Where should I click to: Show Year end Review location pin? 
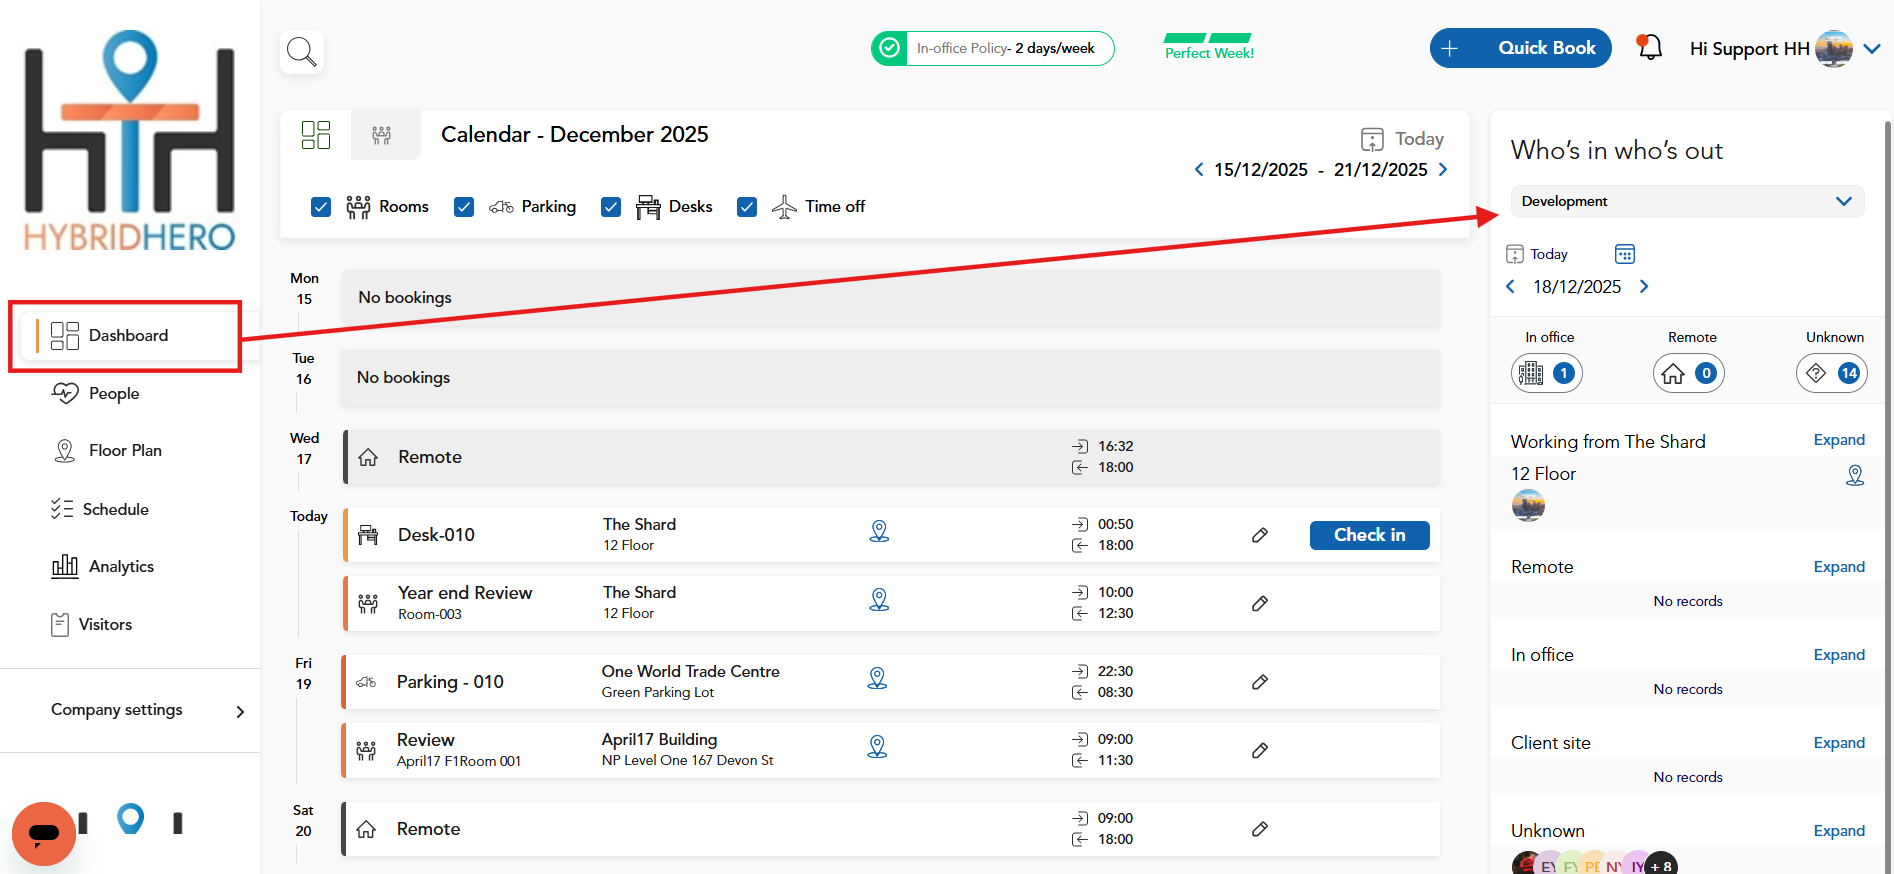click(879, 599)
